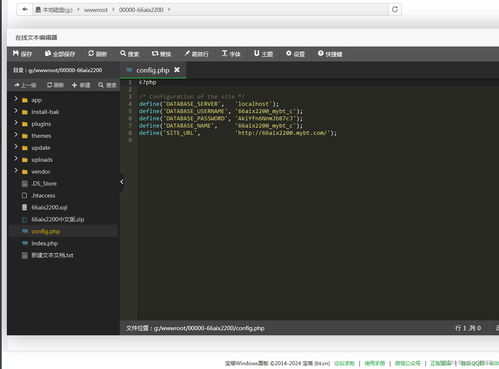Open the 字体 font settings

click(x=231, y=54)
